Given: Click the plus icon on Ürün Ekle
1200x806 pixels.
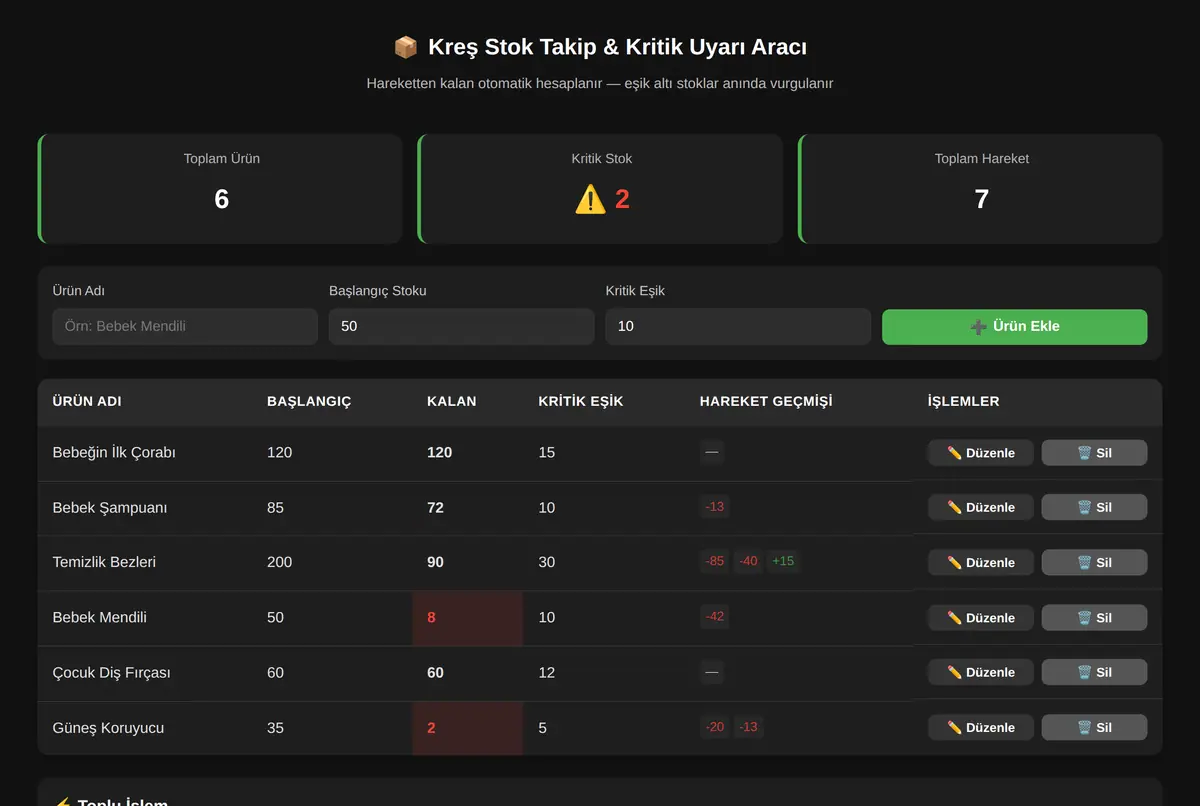Looking at the screenshot, I should 978,327.
